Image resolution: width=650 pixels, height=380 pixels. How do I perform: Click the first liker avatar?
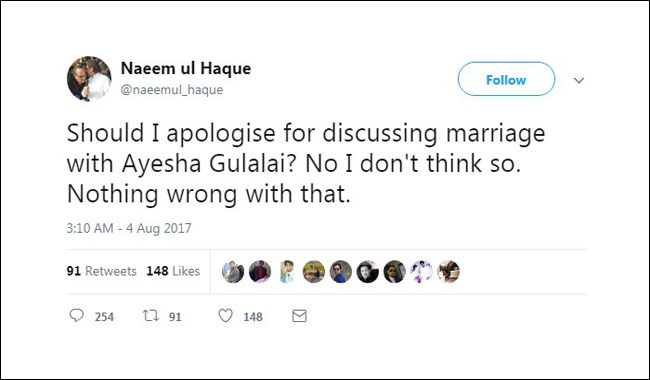click(233, 272)
